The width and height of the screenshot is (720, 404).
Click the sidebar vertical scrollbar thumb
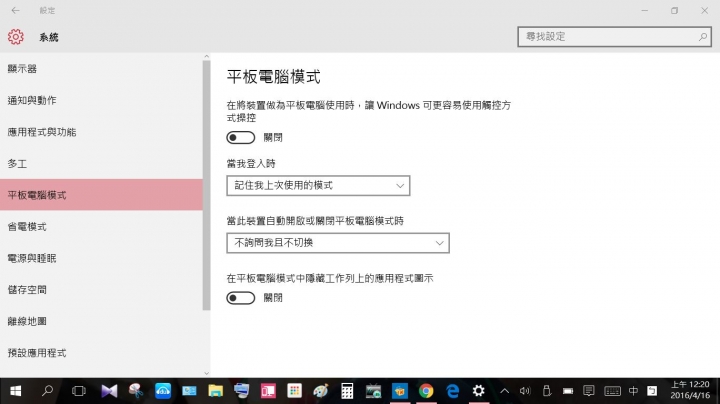click(207, 186)
